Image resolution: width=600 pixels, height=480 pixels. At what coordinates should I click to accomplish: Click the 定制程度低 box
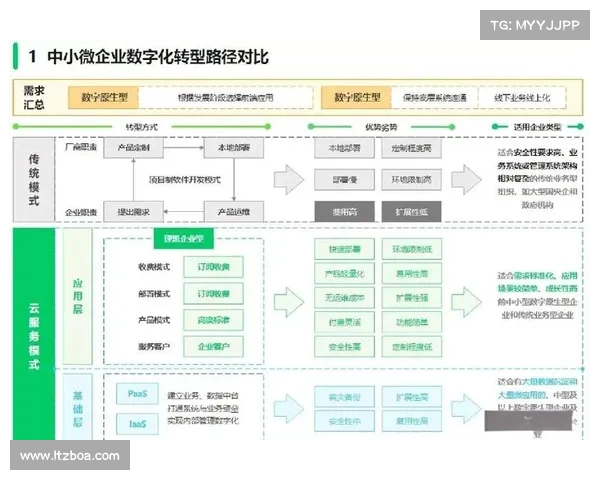coord(412,346)
